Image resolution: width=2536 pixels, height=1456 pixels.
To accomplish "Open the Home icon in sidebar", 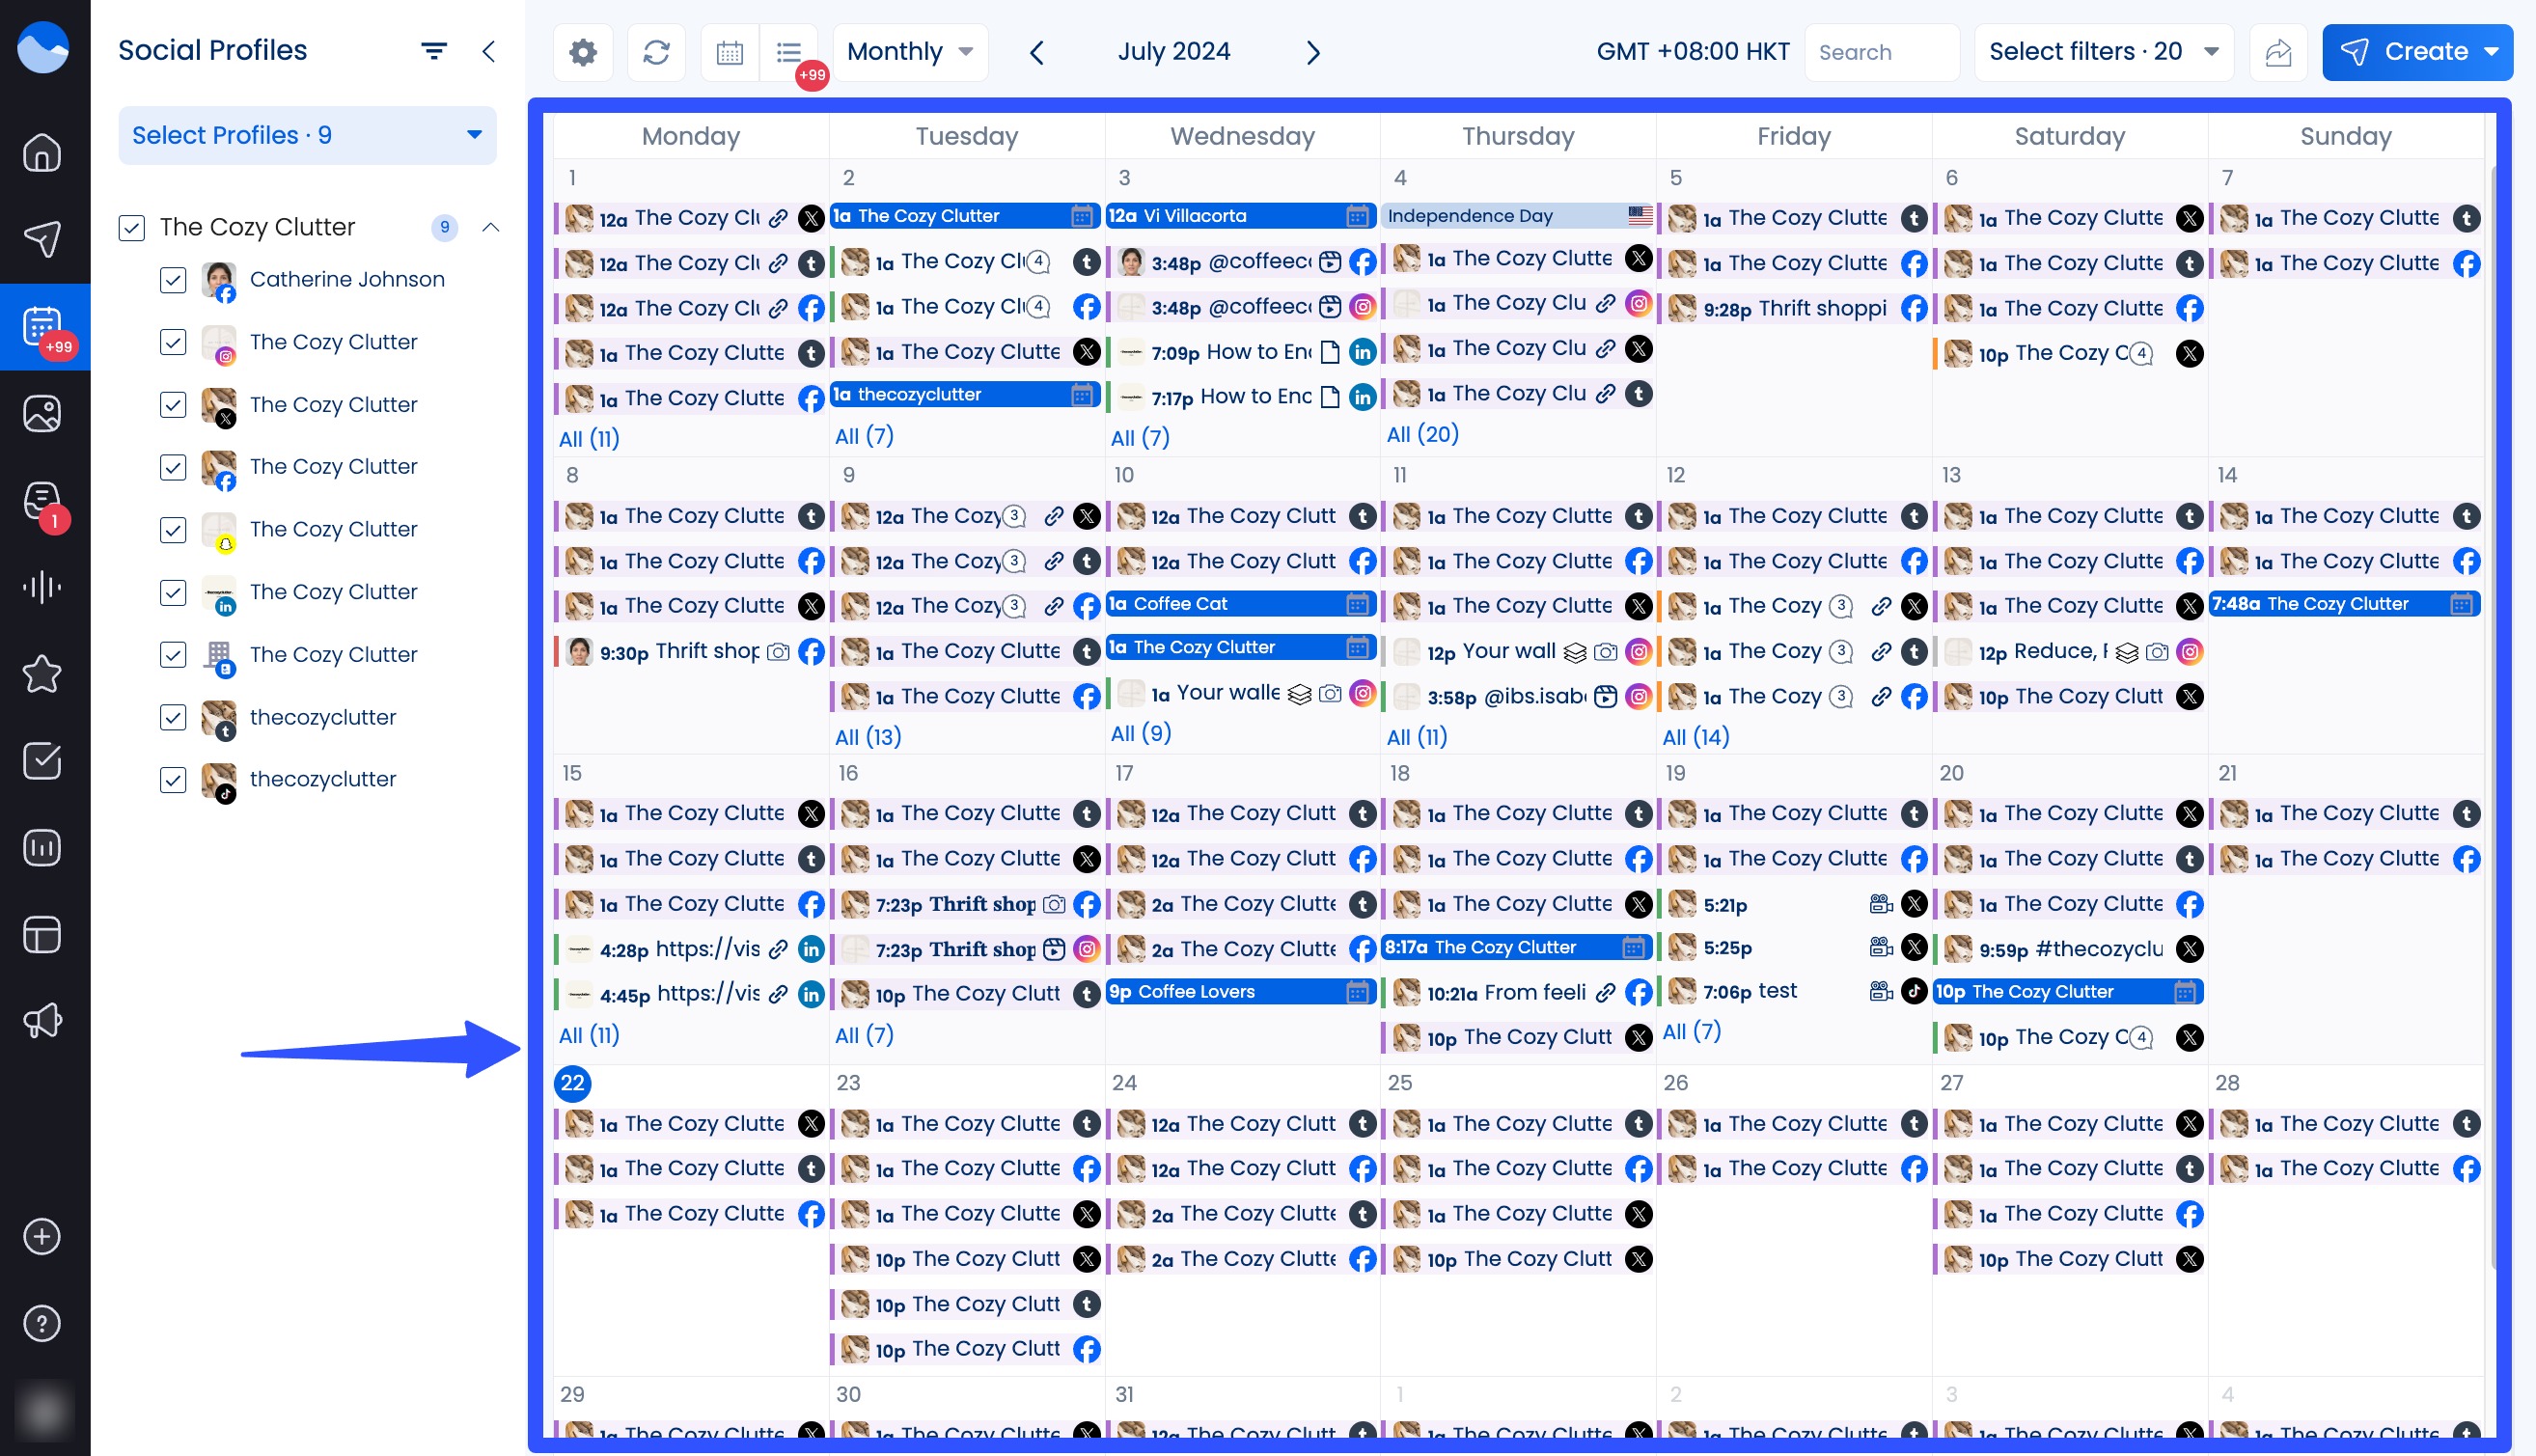I will click(42, 152).
